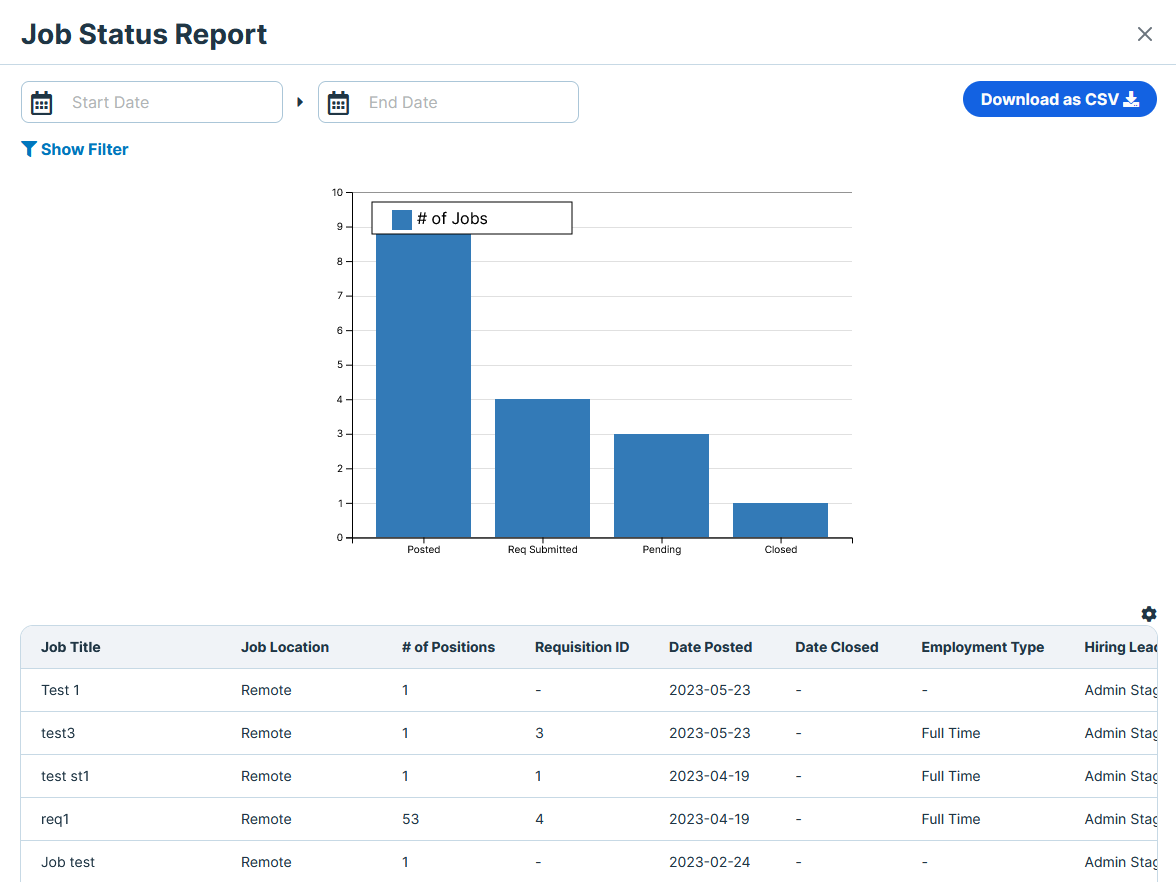Close the Job Status Report dialog
The width and height of the screenshot is (1176, 882).
(1144, 34)
